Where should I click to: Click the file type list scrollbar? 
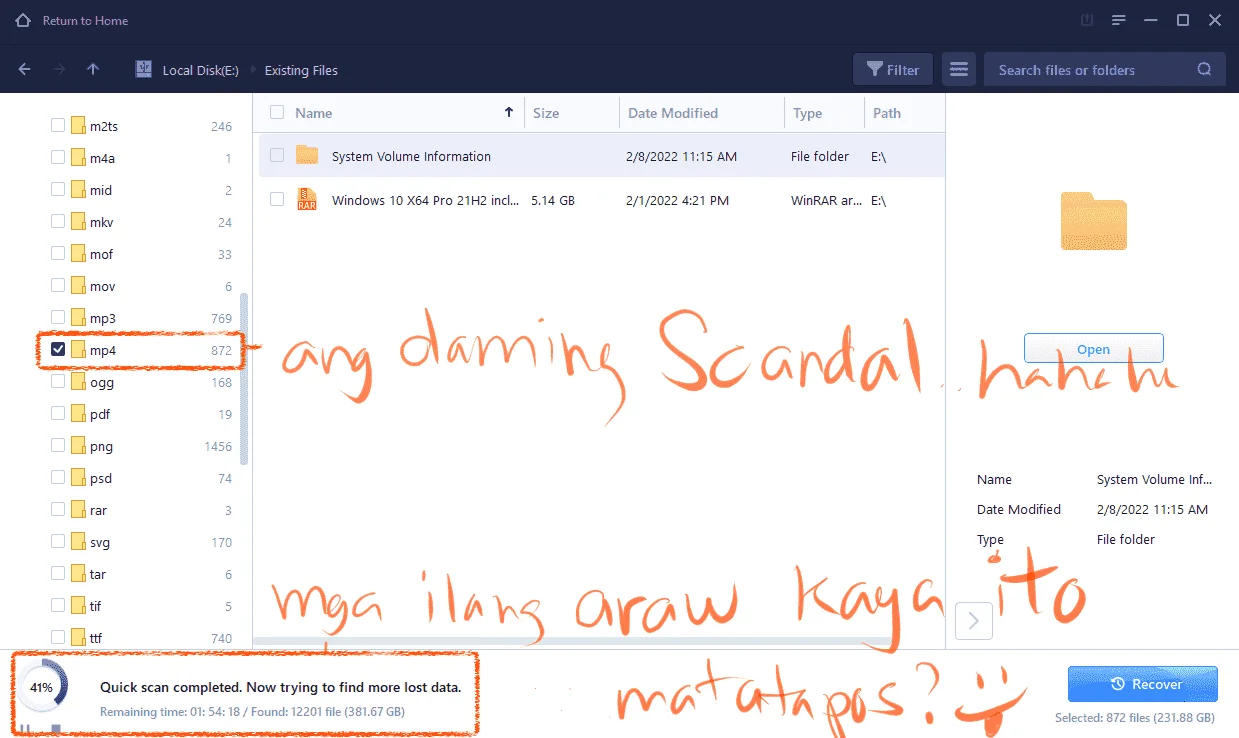point(245,378)
